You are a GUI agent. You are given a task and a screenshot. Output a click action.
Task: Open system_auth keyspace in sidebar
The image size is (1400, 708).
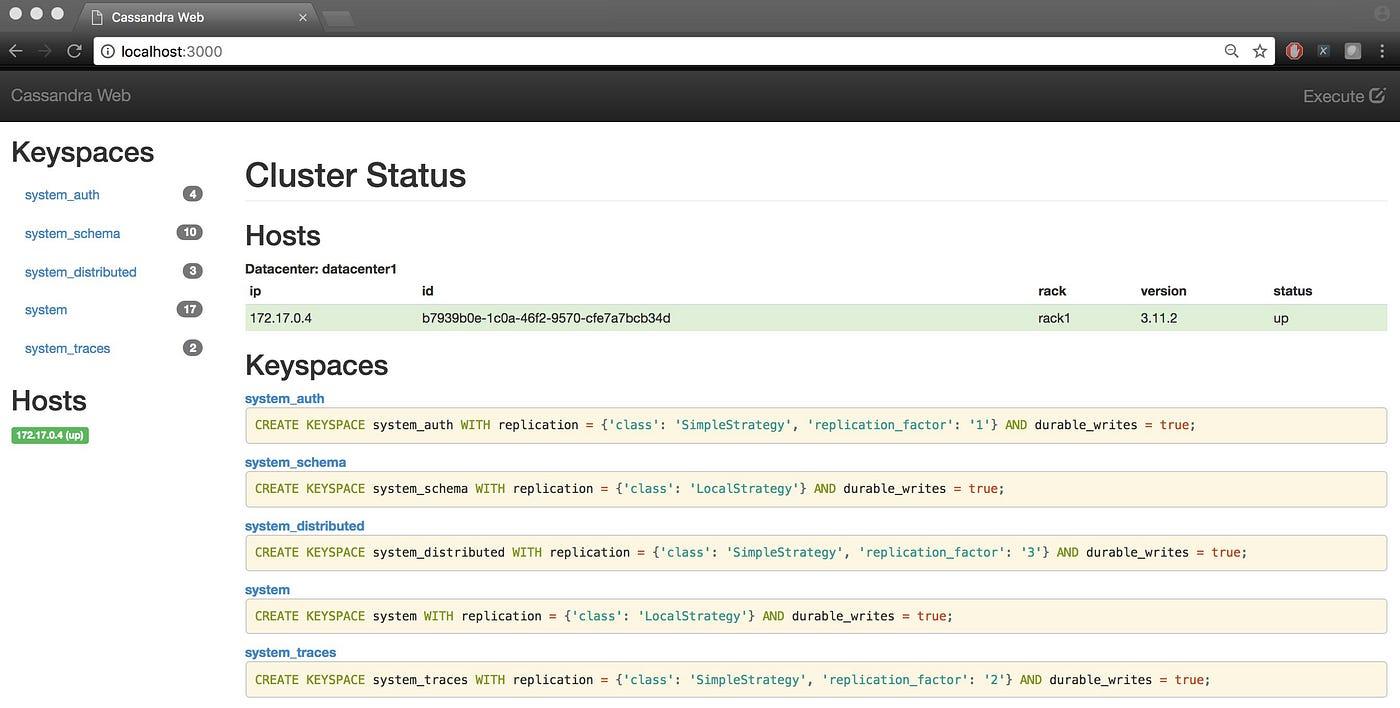[62, 195]
